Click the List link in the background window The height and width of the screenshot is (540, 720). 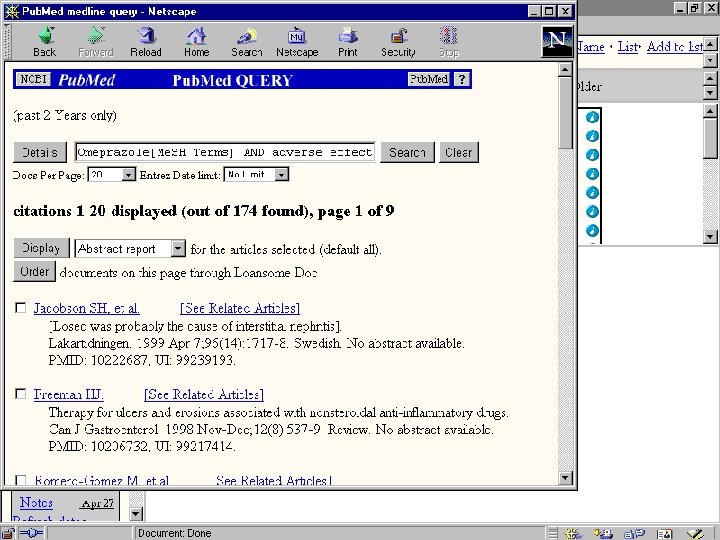coord(628,46)
